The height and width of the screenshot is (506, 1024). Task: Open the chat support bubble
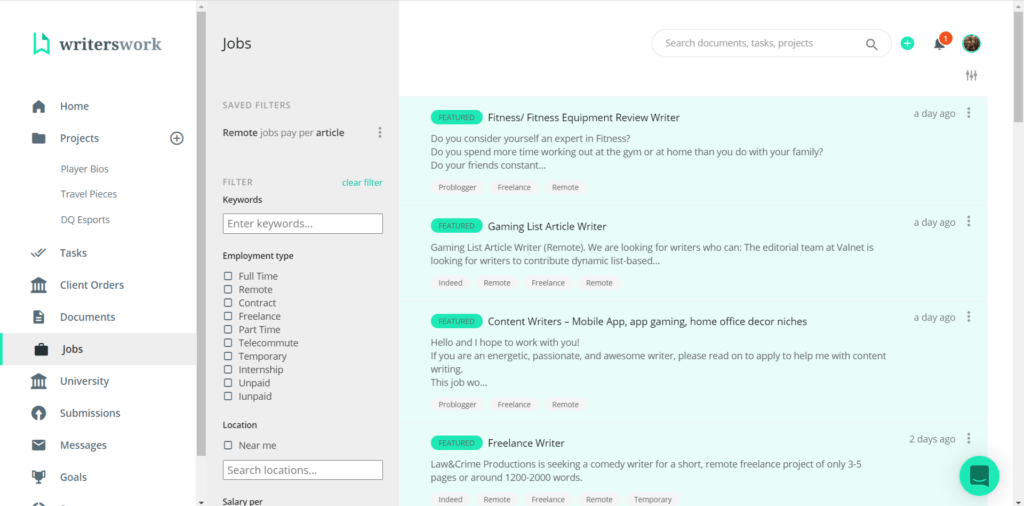coord(979,476)
